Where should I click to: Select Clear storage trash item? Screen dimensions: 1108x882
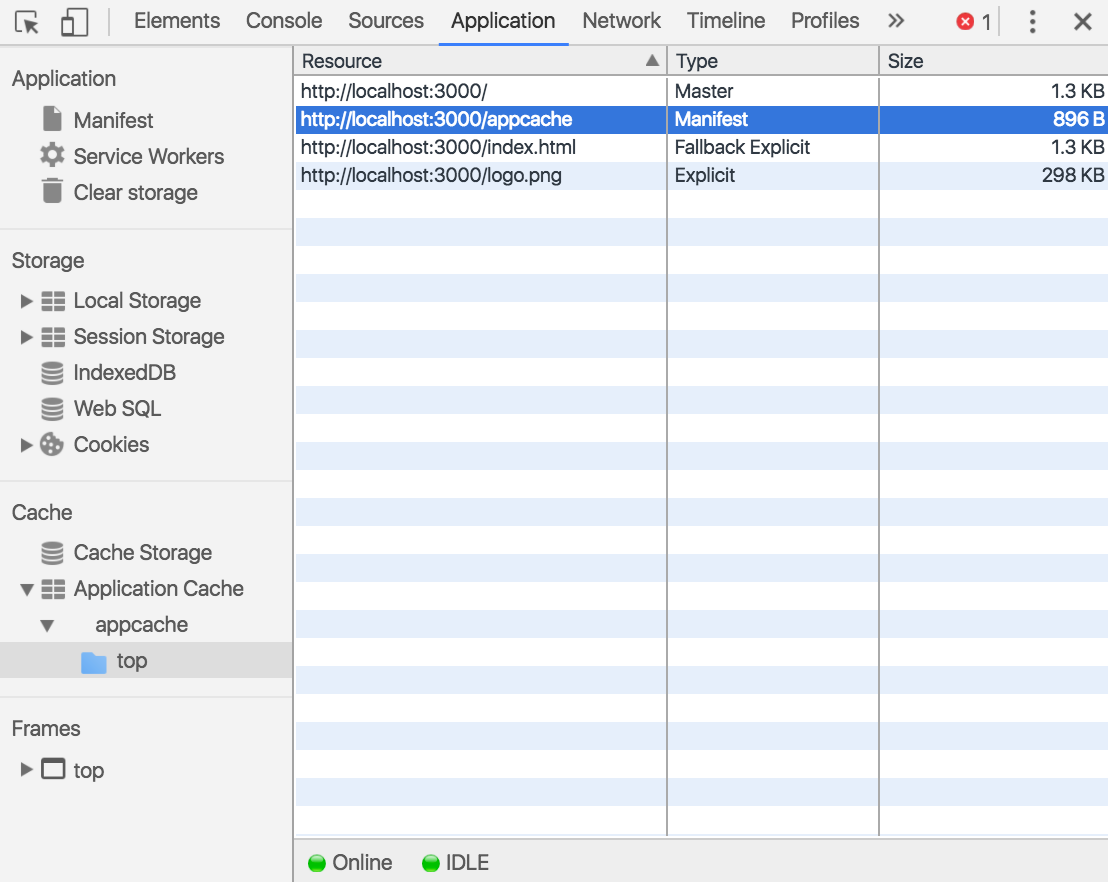(x=135, y=192)
